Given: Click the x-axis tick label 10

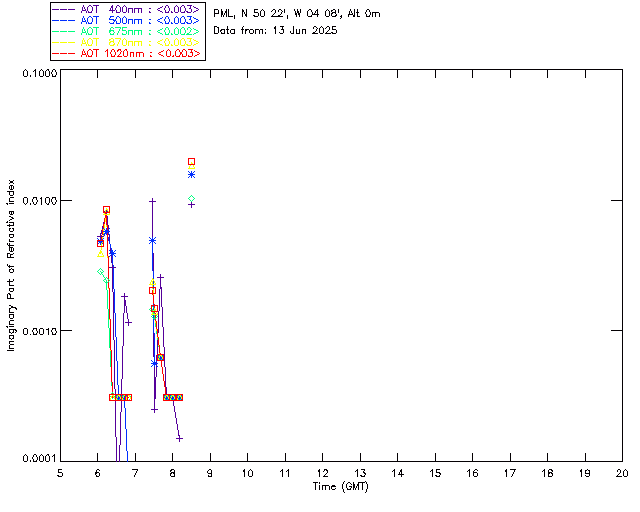Looking at the screenshot, I should click(248, 473).
